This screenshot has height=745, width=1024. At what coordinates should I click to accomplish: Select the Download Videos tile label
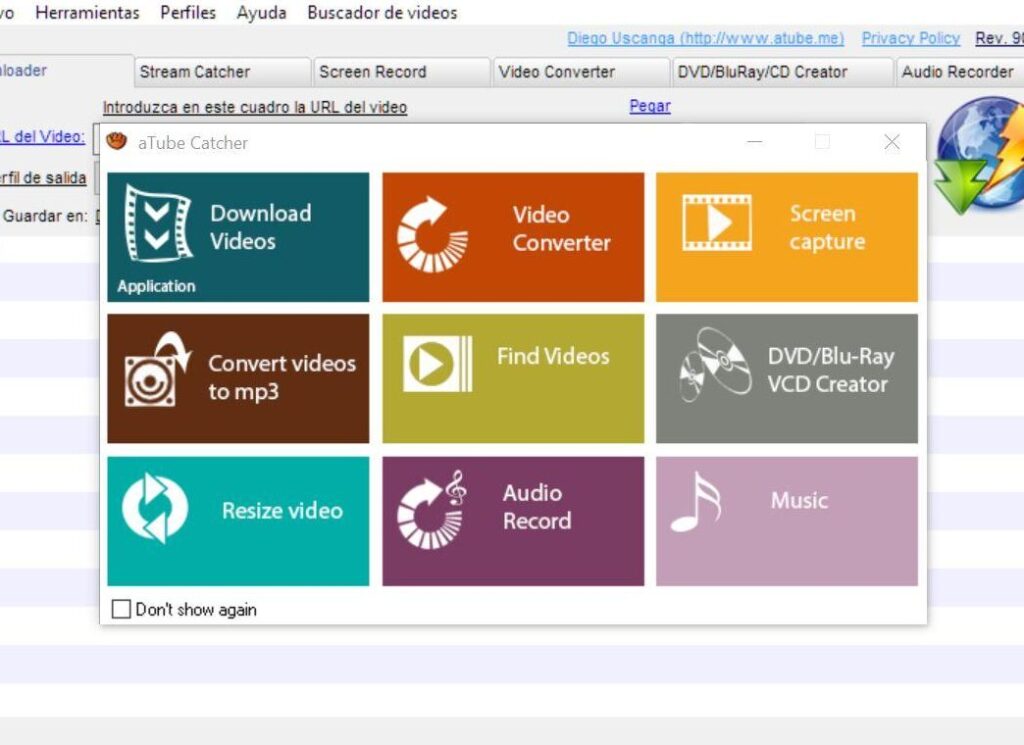(261, 227)
